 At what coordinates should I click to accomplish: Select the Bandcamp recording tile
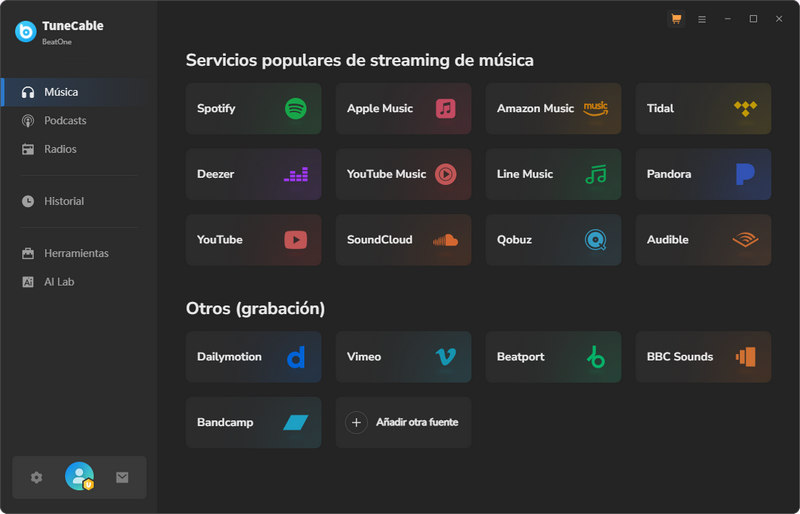(253, 422)
